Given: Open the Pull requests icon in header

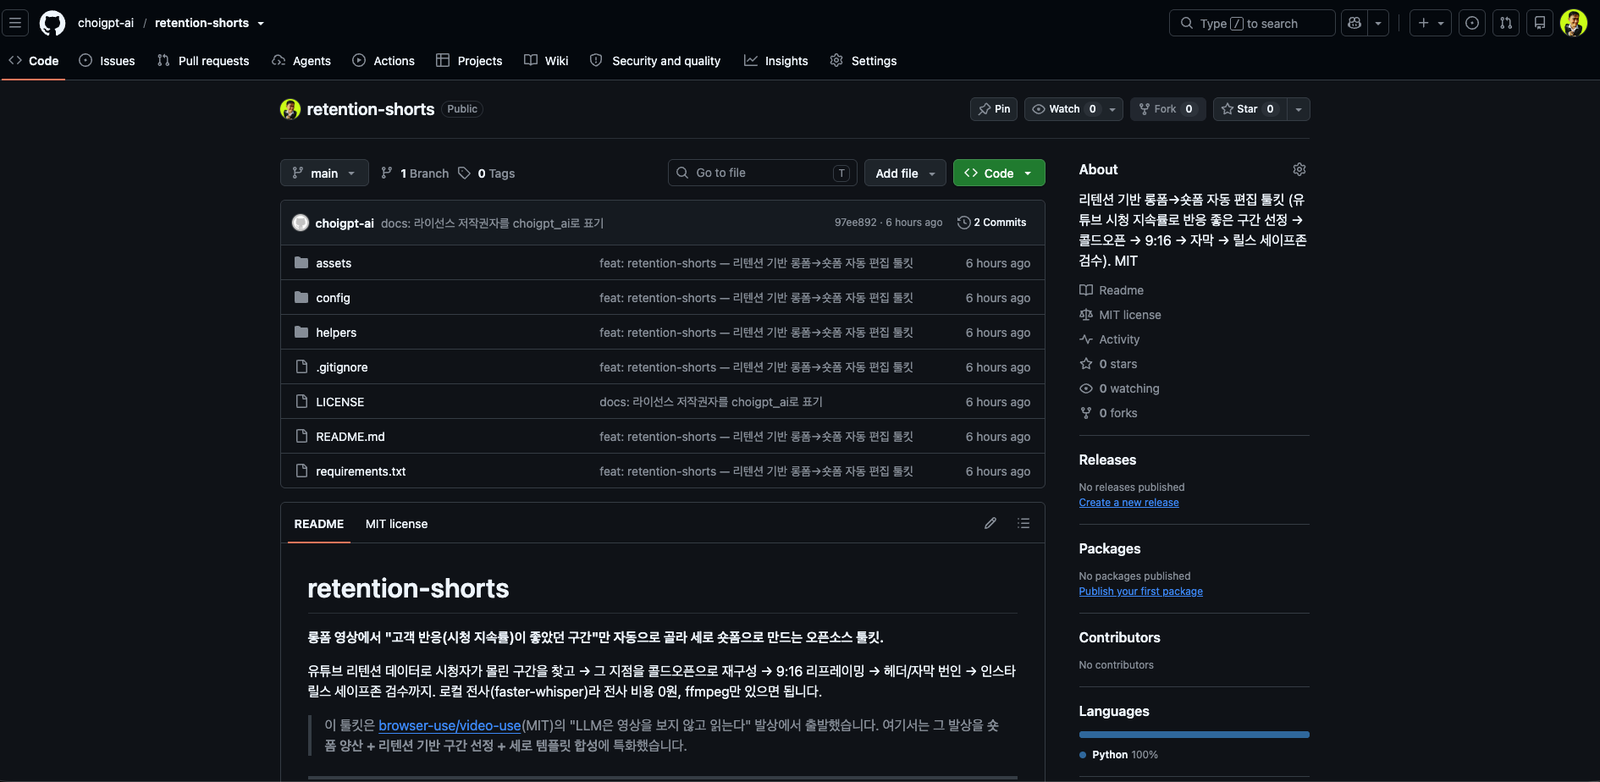Looking at the screenshot, I should (x=1506, y=23).
